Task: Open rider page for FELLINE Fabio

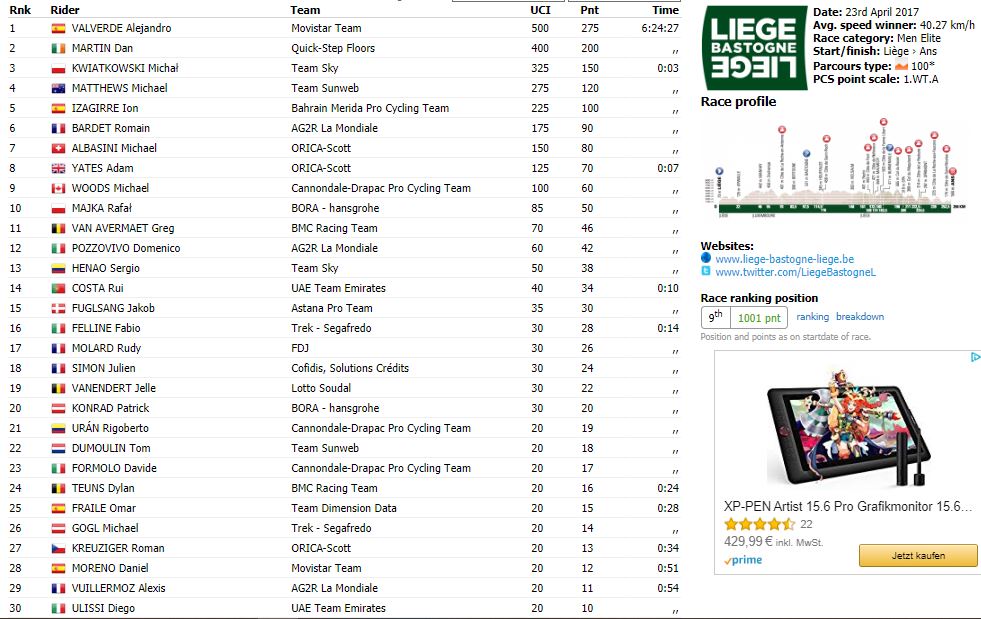Action: coord(106,329)
